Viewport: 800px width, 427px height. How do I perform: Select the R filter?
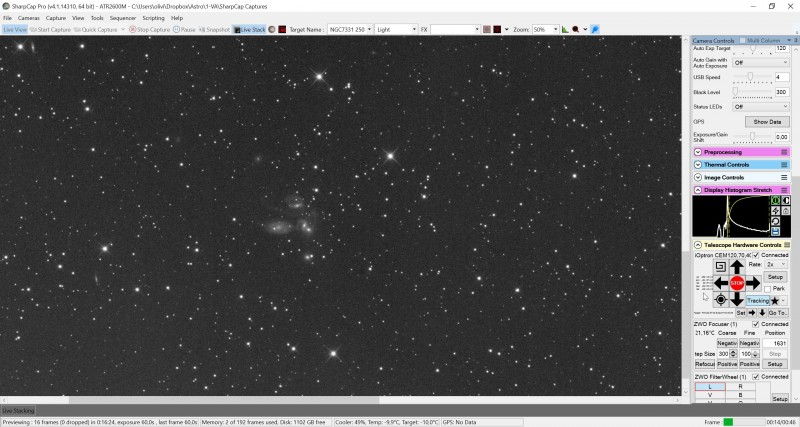tap(740, 387)
